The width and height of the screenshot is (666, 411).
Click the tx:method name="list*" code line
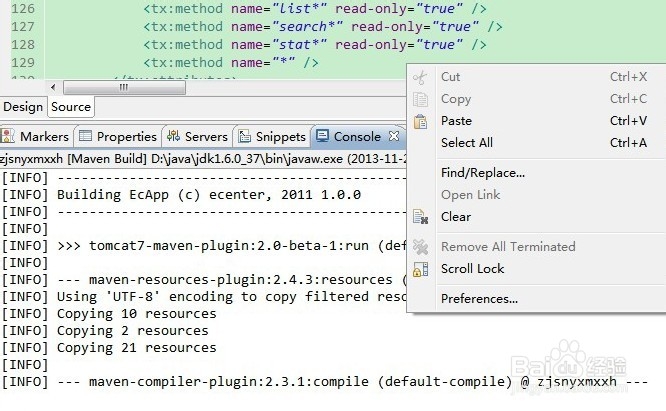(x=315, y=9)
